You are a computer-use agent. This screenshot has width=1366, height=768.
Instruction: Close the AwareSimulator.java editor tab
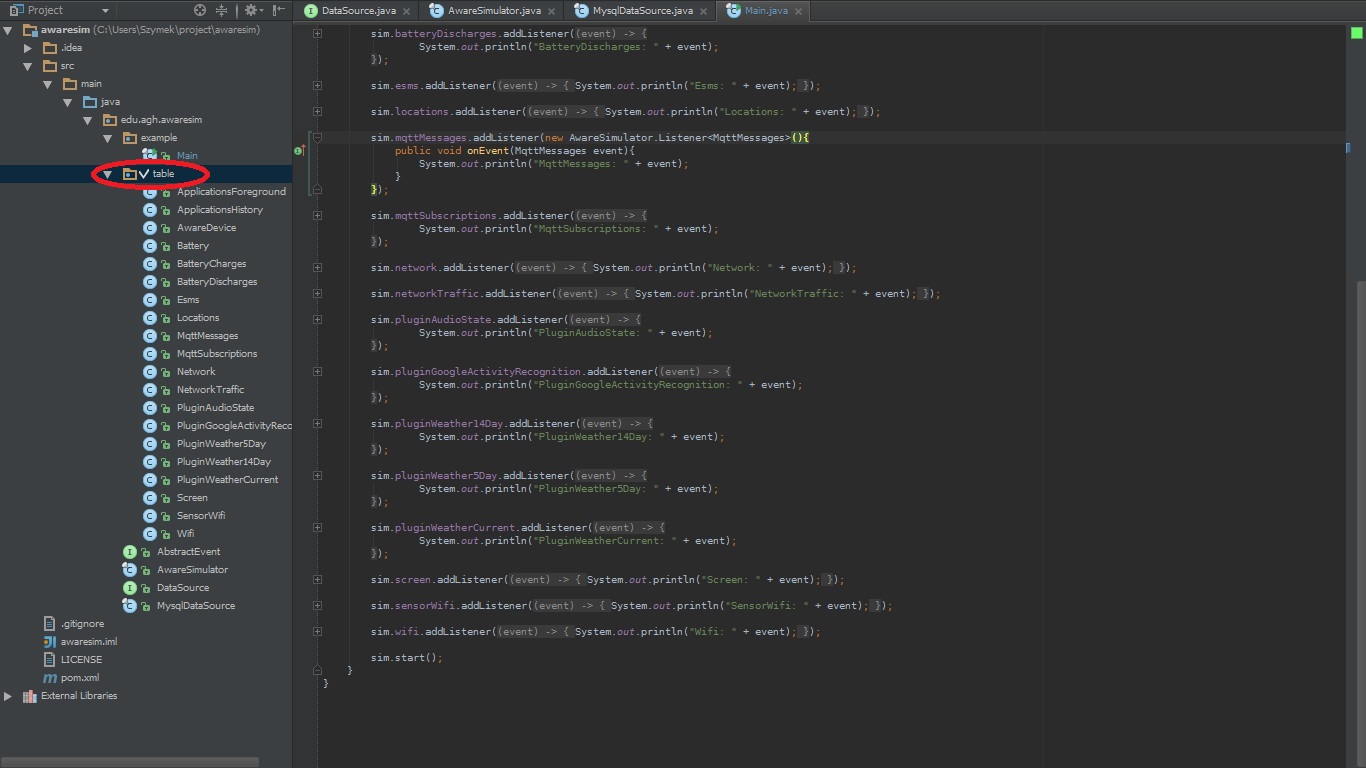click(552, 11)
